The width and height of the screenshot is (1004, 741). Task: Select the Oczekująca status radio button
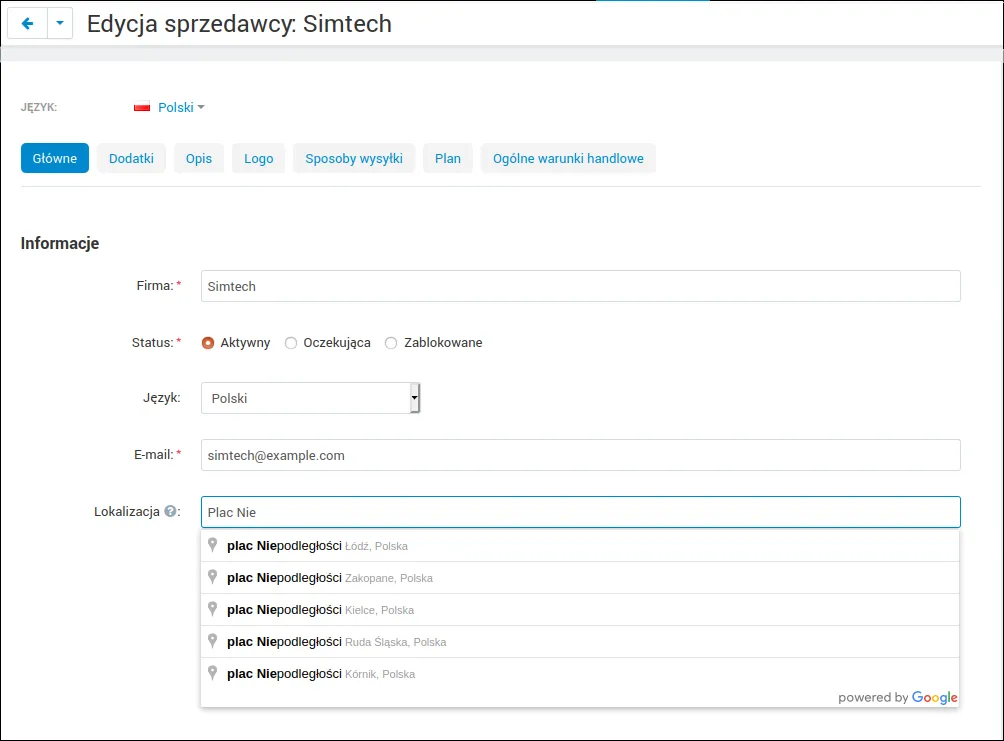coord(291,343)
